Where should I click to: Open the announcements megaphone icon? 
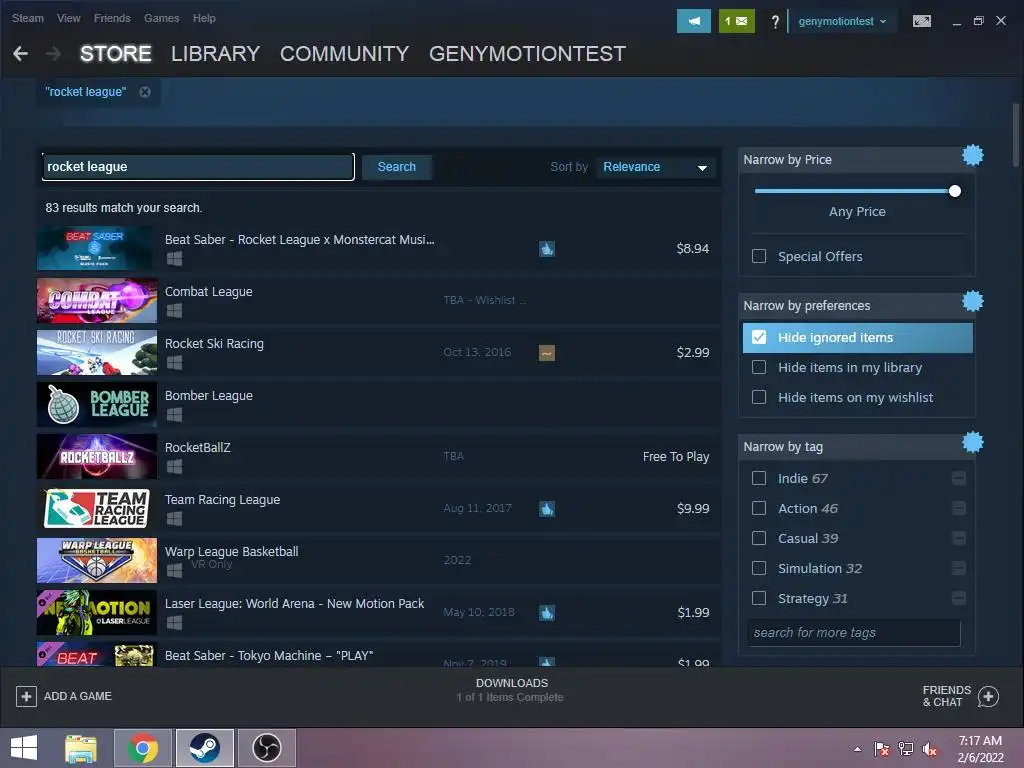pos(694,21)
